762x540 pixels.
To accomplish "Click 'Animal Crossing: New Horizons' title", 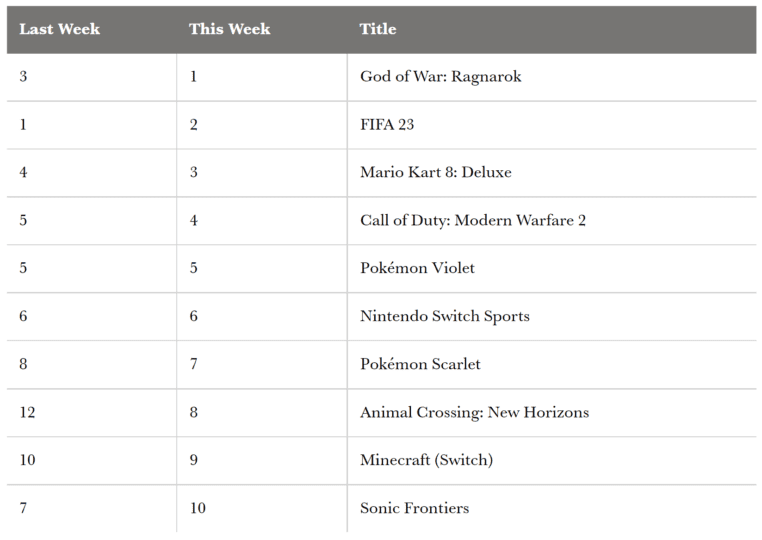I will pos(474,413).
